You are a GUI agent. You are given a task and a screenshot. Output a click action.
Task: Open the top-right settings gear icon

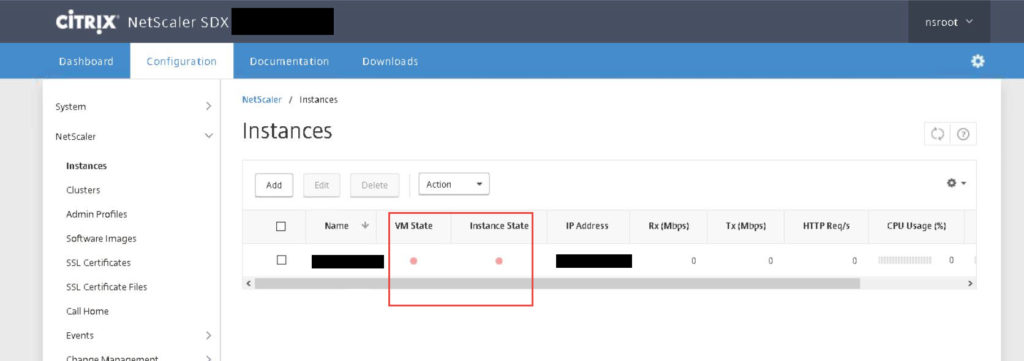tap(977, 61)
